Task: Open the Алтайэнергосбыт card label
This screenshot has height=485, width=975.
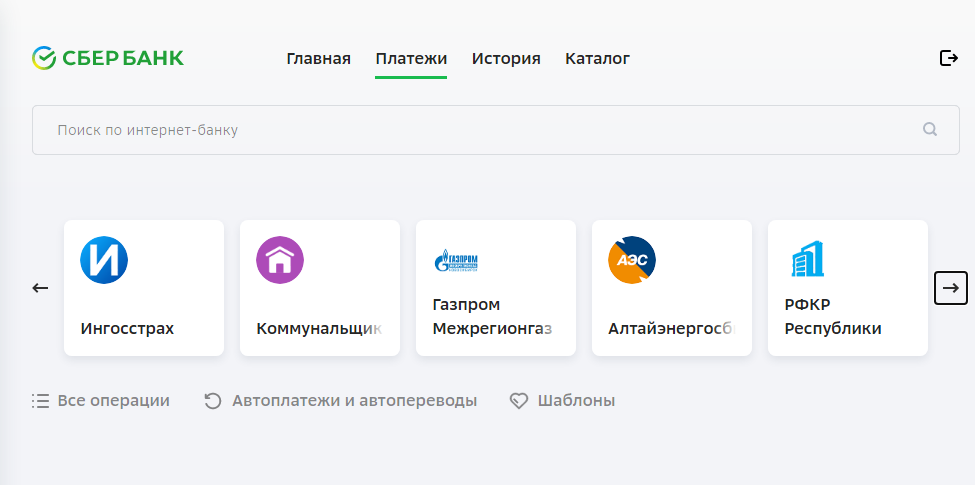Action: pyautogui.click(x=672, y=328)
